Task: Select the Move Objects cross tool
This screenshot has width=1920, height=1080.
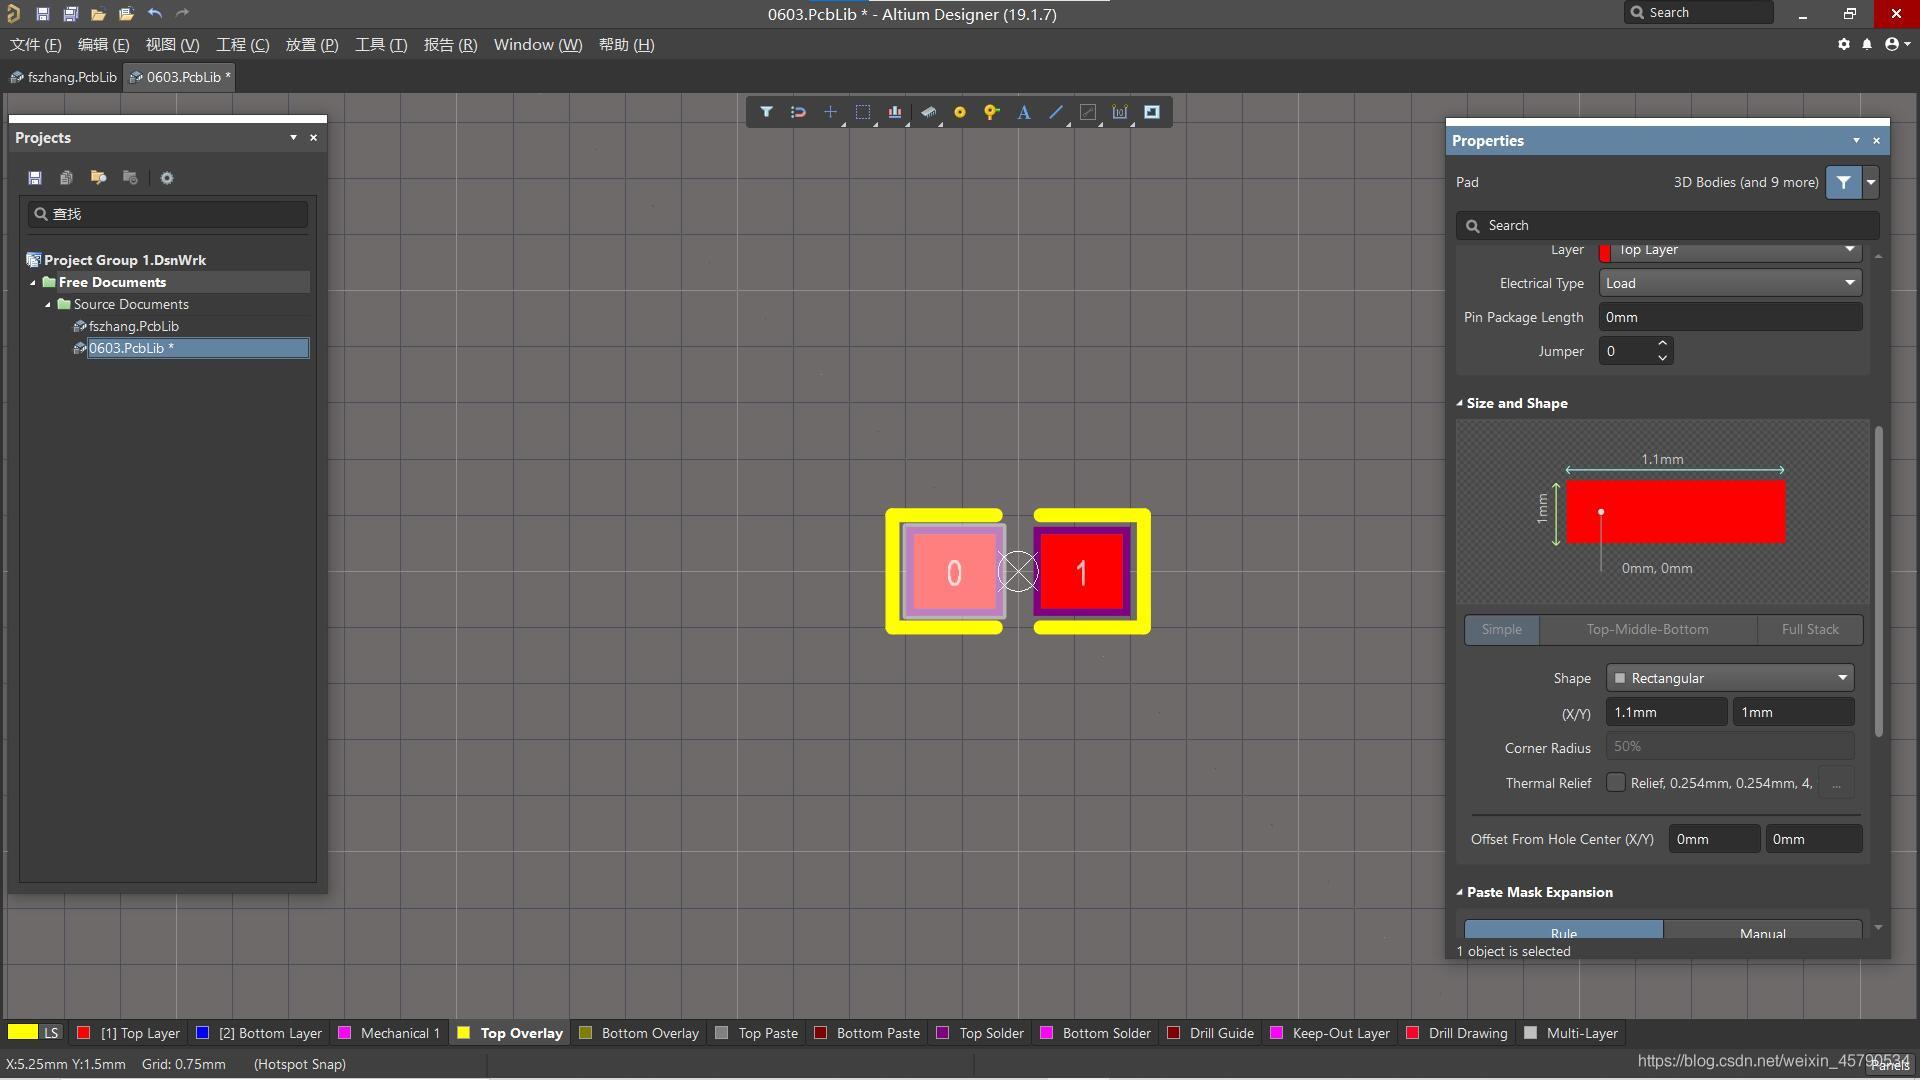Action: pyautogui.click(x=830, y=112)
